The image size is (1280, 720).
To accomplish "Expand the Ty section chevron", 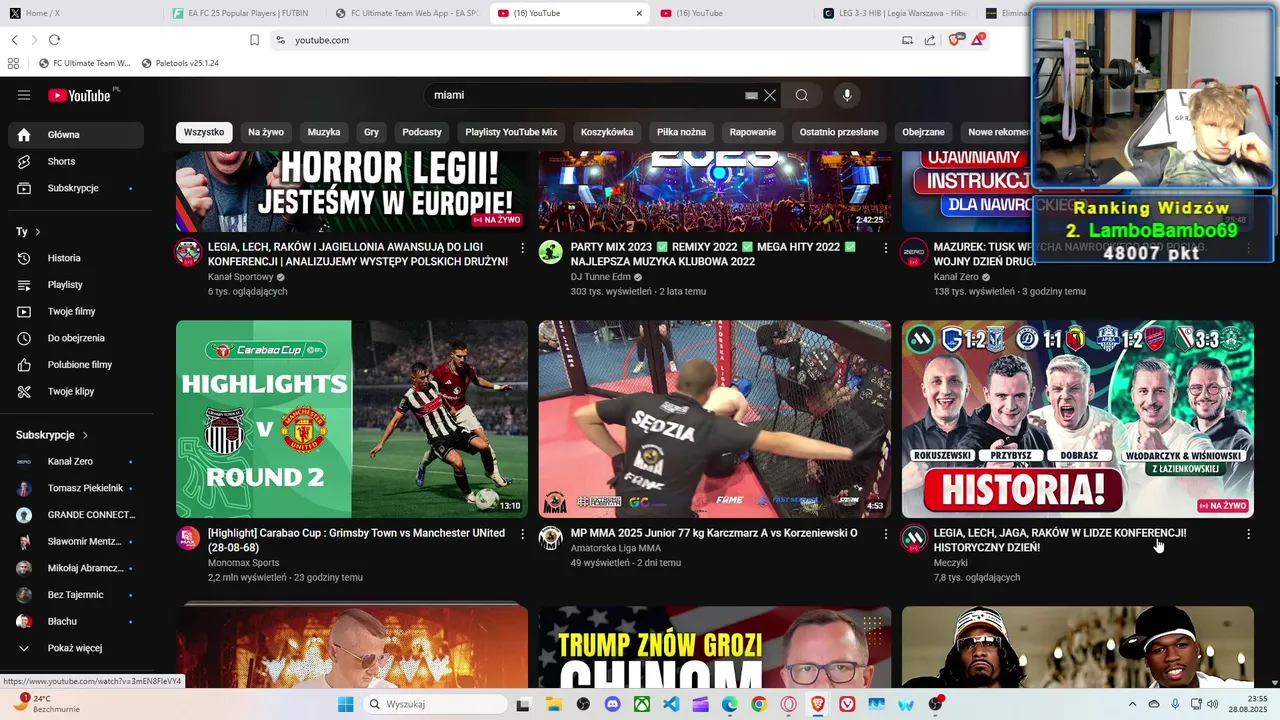I will point(38,232).
